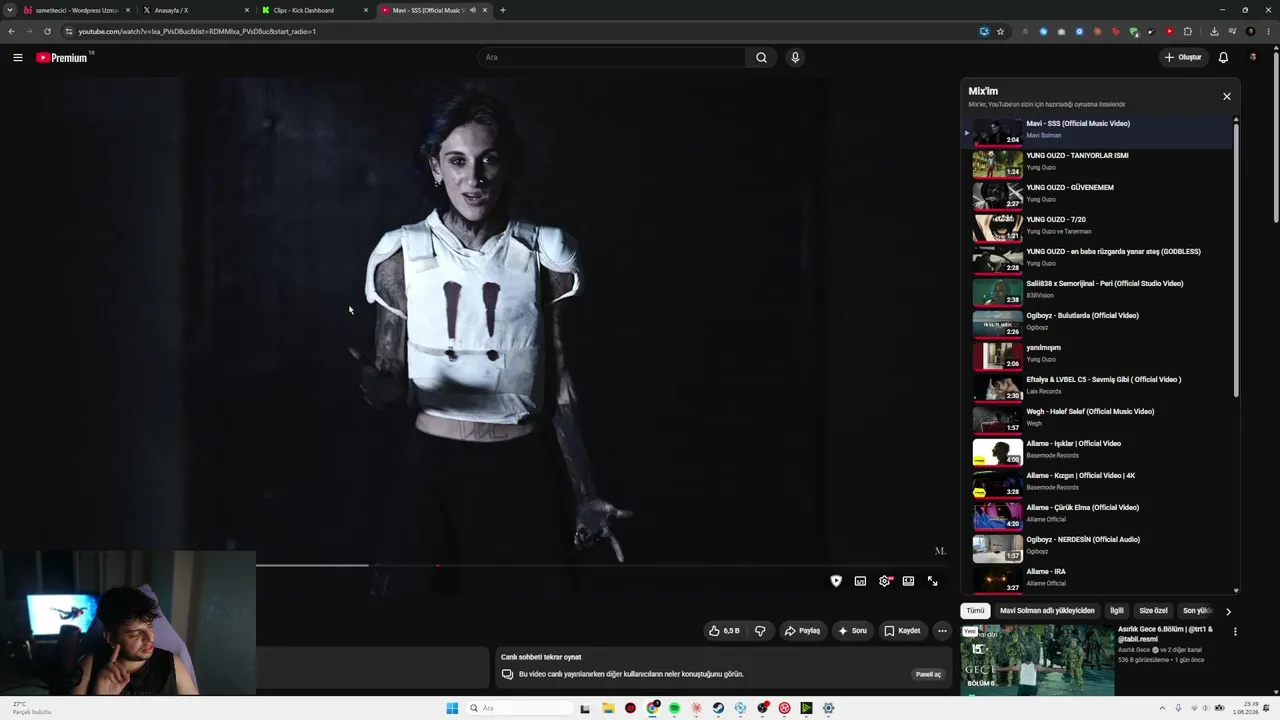Open the YouTube guide hamburger menu
Screen dimensions: 1280x720
click(x=18, y=58)
